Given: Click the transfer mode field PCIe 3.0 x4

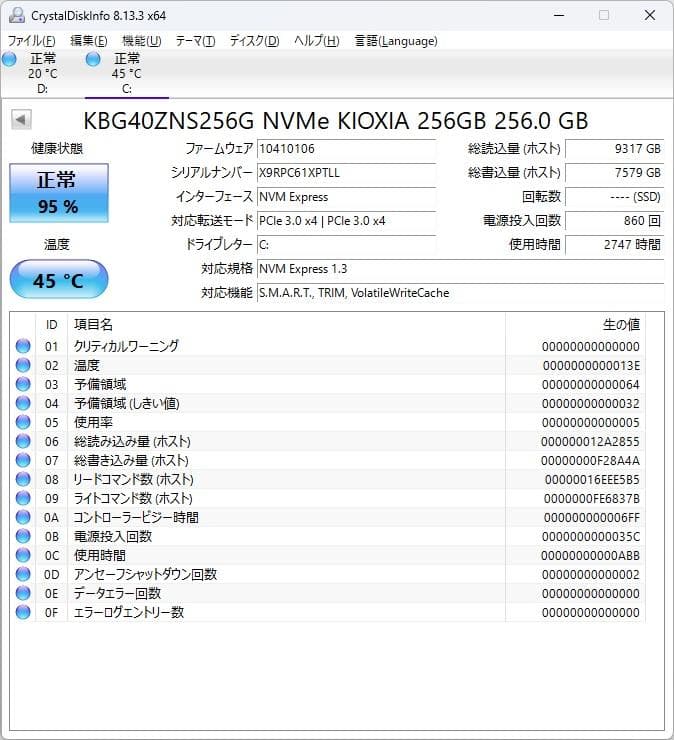Looking at the screenshot, I should tap(346, 221).
